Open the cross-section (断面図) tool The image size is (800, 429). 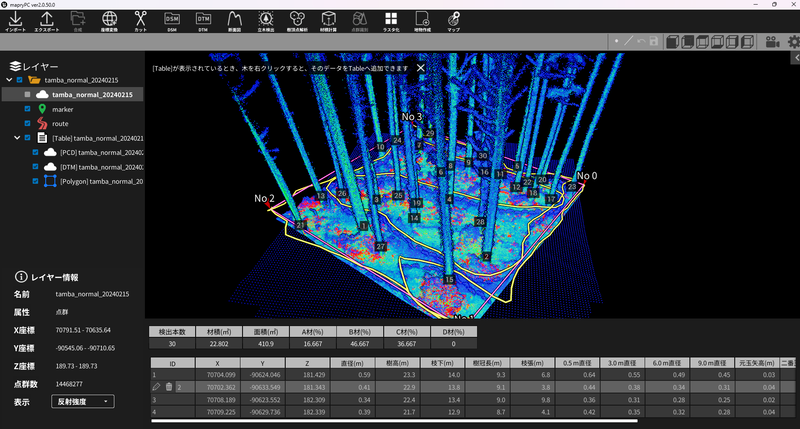(x=235, y=21)
